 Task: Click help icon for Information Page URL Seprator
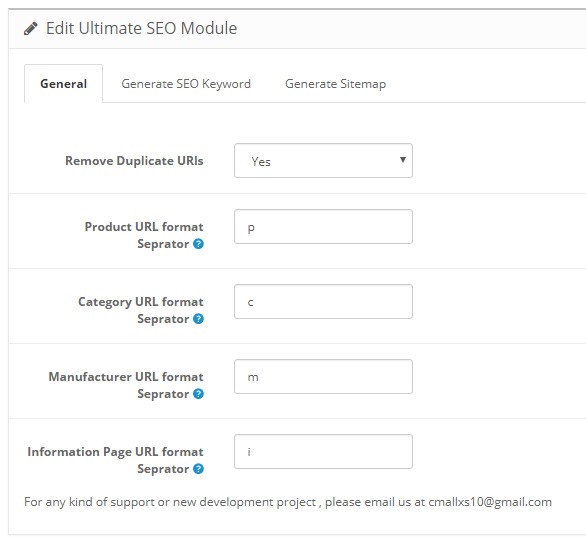[x=198, y=469]
